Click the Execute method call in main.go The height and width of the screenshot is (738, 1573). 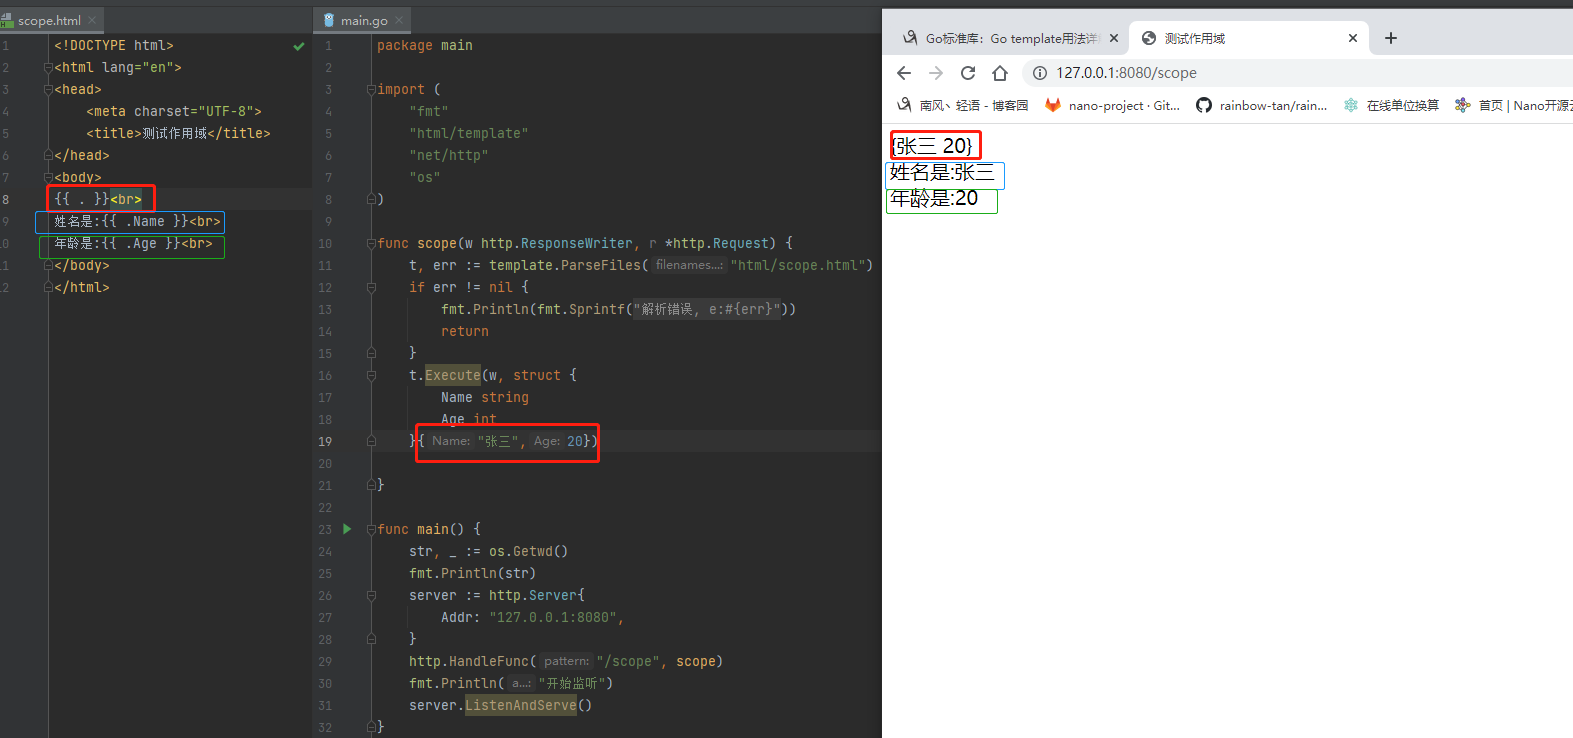(x=453, y=376)
